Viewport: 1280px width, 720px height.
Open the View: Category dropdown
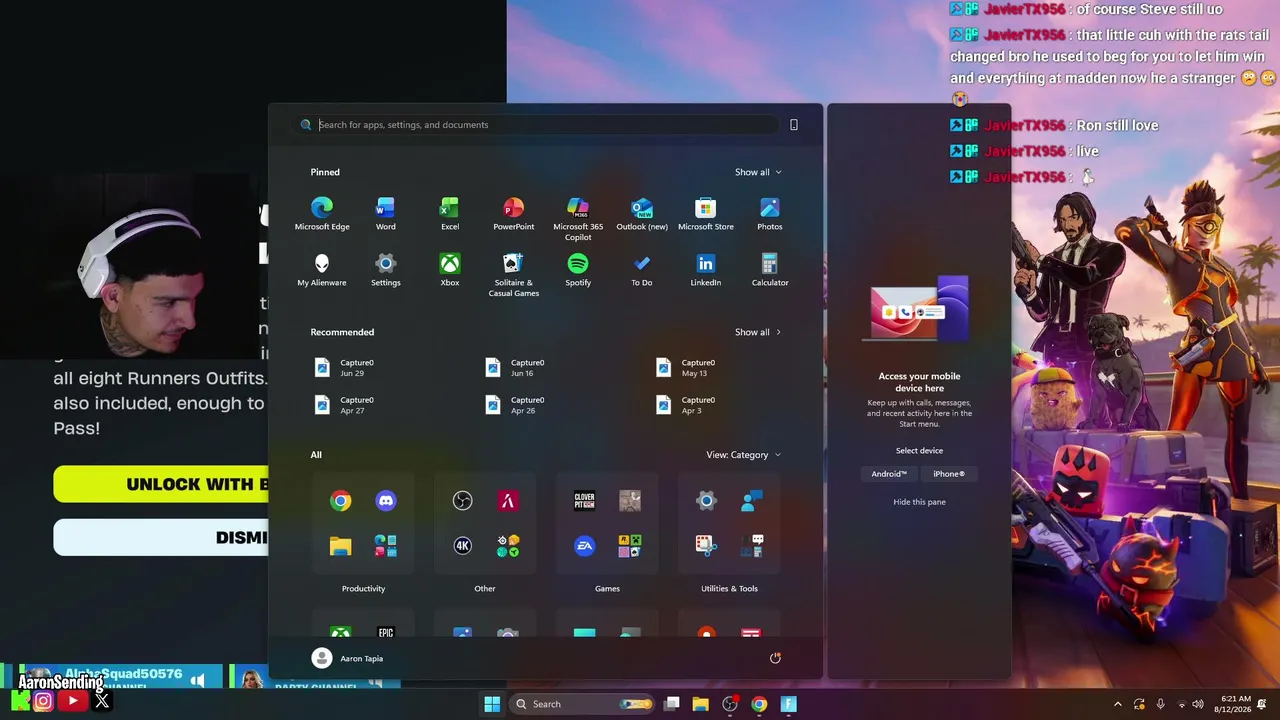pyautogui.click(x=743, y=455)
